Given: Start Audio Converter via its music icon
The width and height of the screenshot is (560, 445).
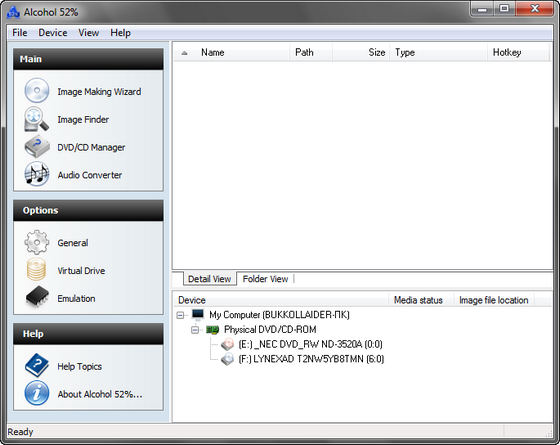Looking at the screenshot, I should click(x=37, y=174).
